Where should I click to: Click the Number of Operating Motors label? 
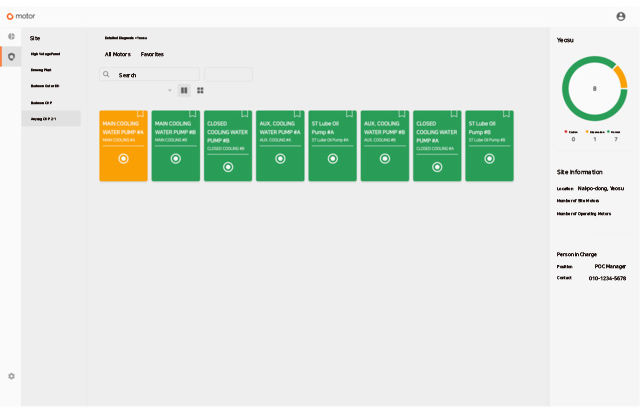coord(584,214)
